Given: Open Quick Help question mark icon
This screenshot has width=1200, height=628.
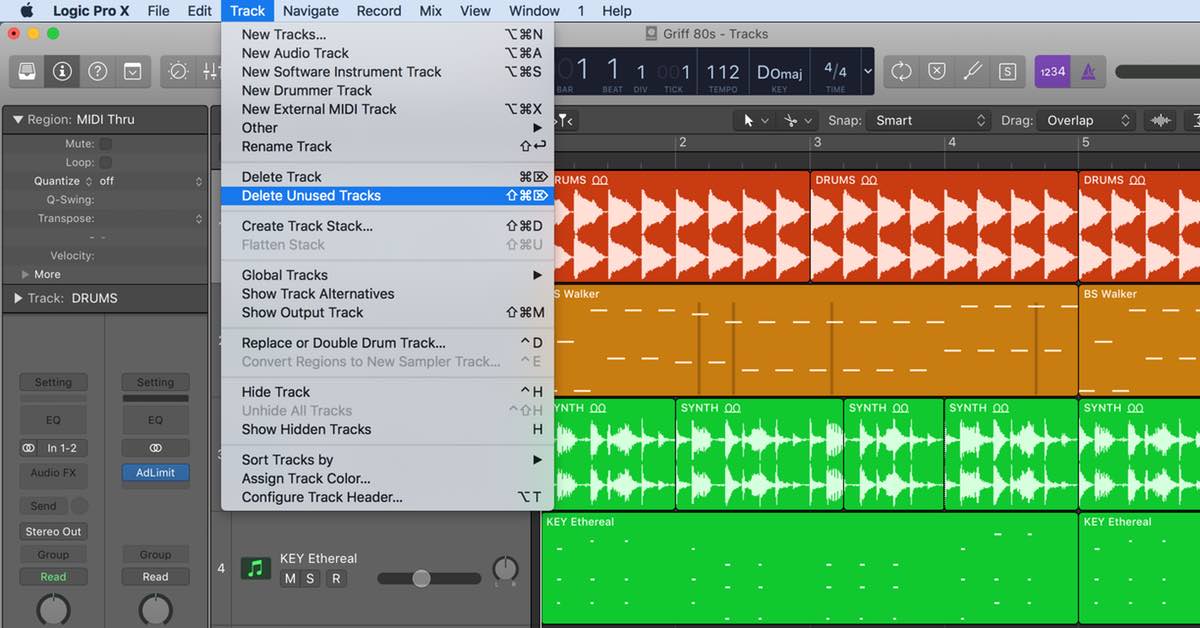Looking at the screenshot, I should (x=97, y=71).
